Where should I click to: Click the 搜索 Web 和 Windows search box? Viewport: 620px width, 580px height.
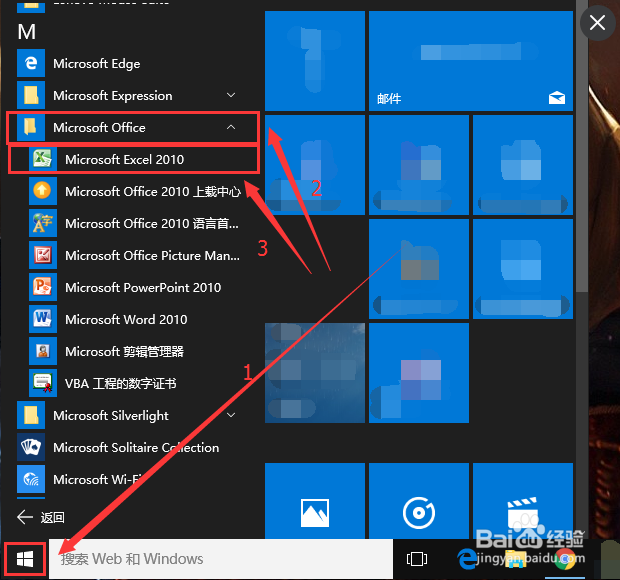pyautogui.click(x=221, y=559)
